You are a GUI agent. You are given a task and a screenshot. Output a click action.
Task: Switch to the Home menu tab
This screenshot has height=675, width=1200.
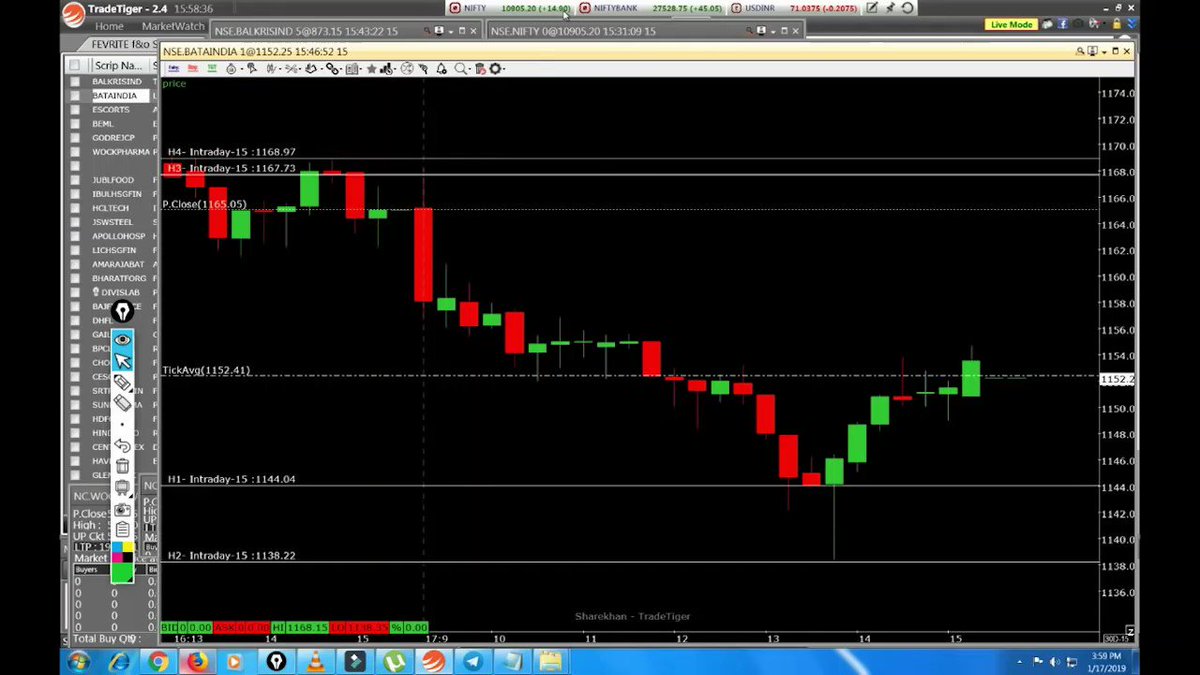click(109, 26)
